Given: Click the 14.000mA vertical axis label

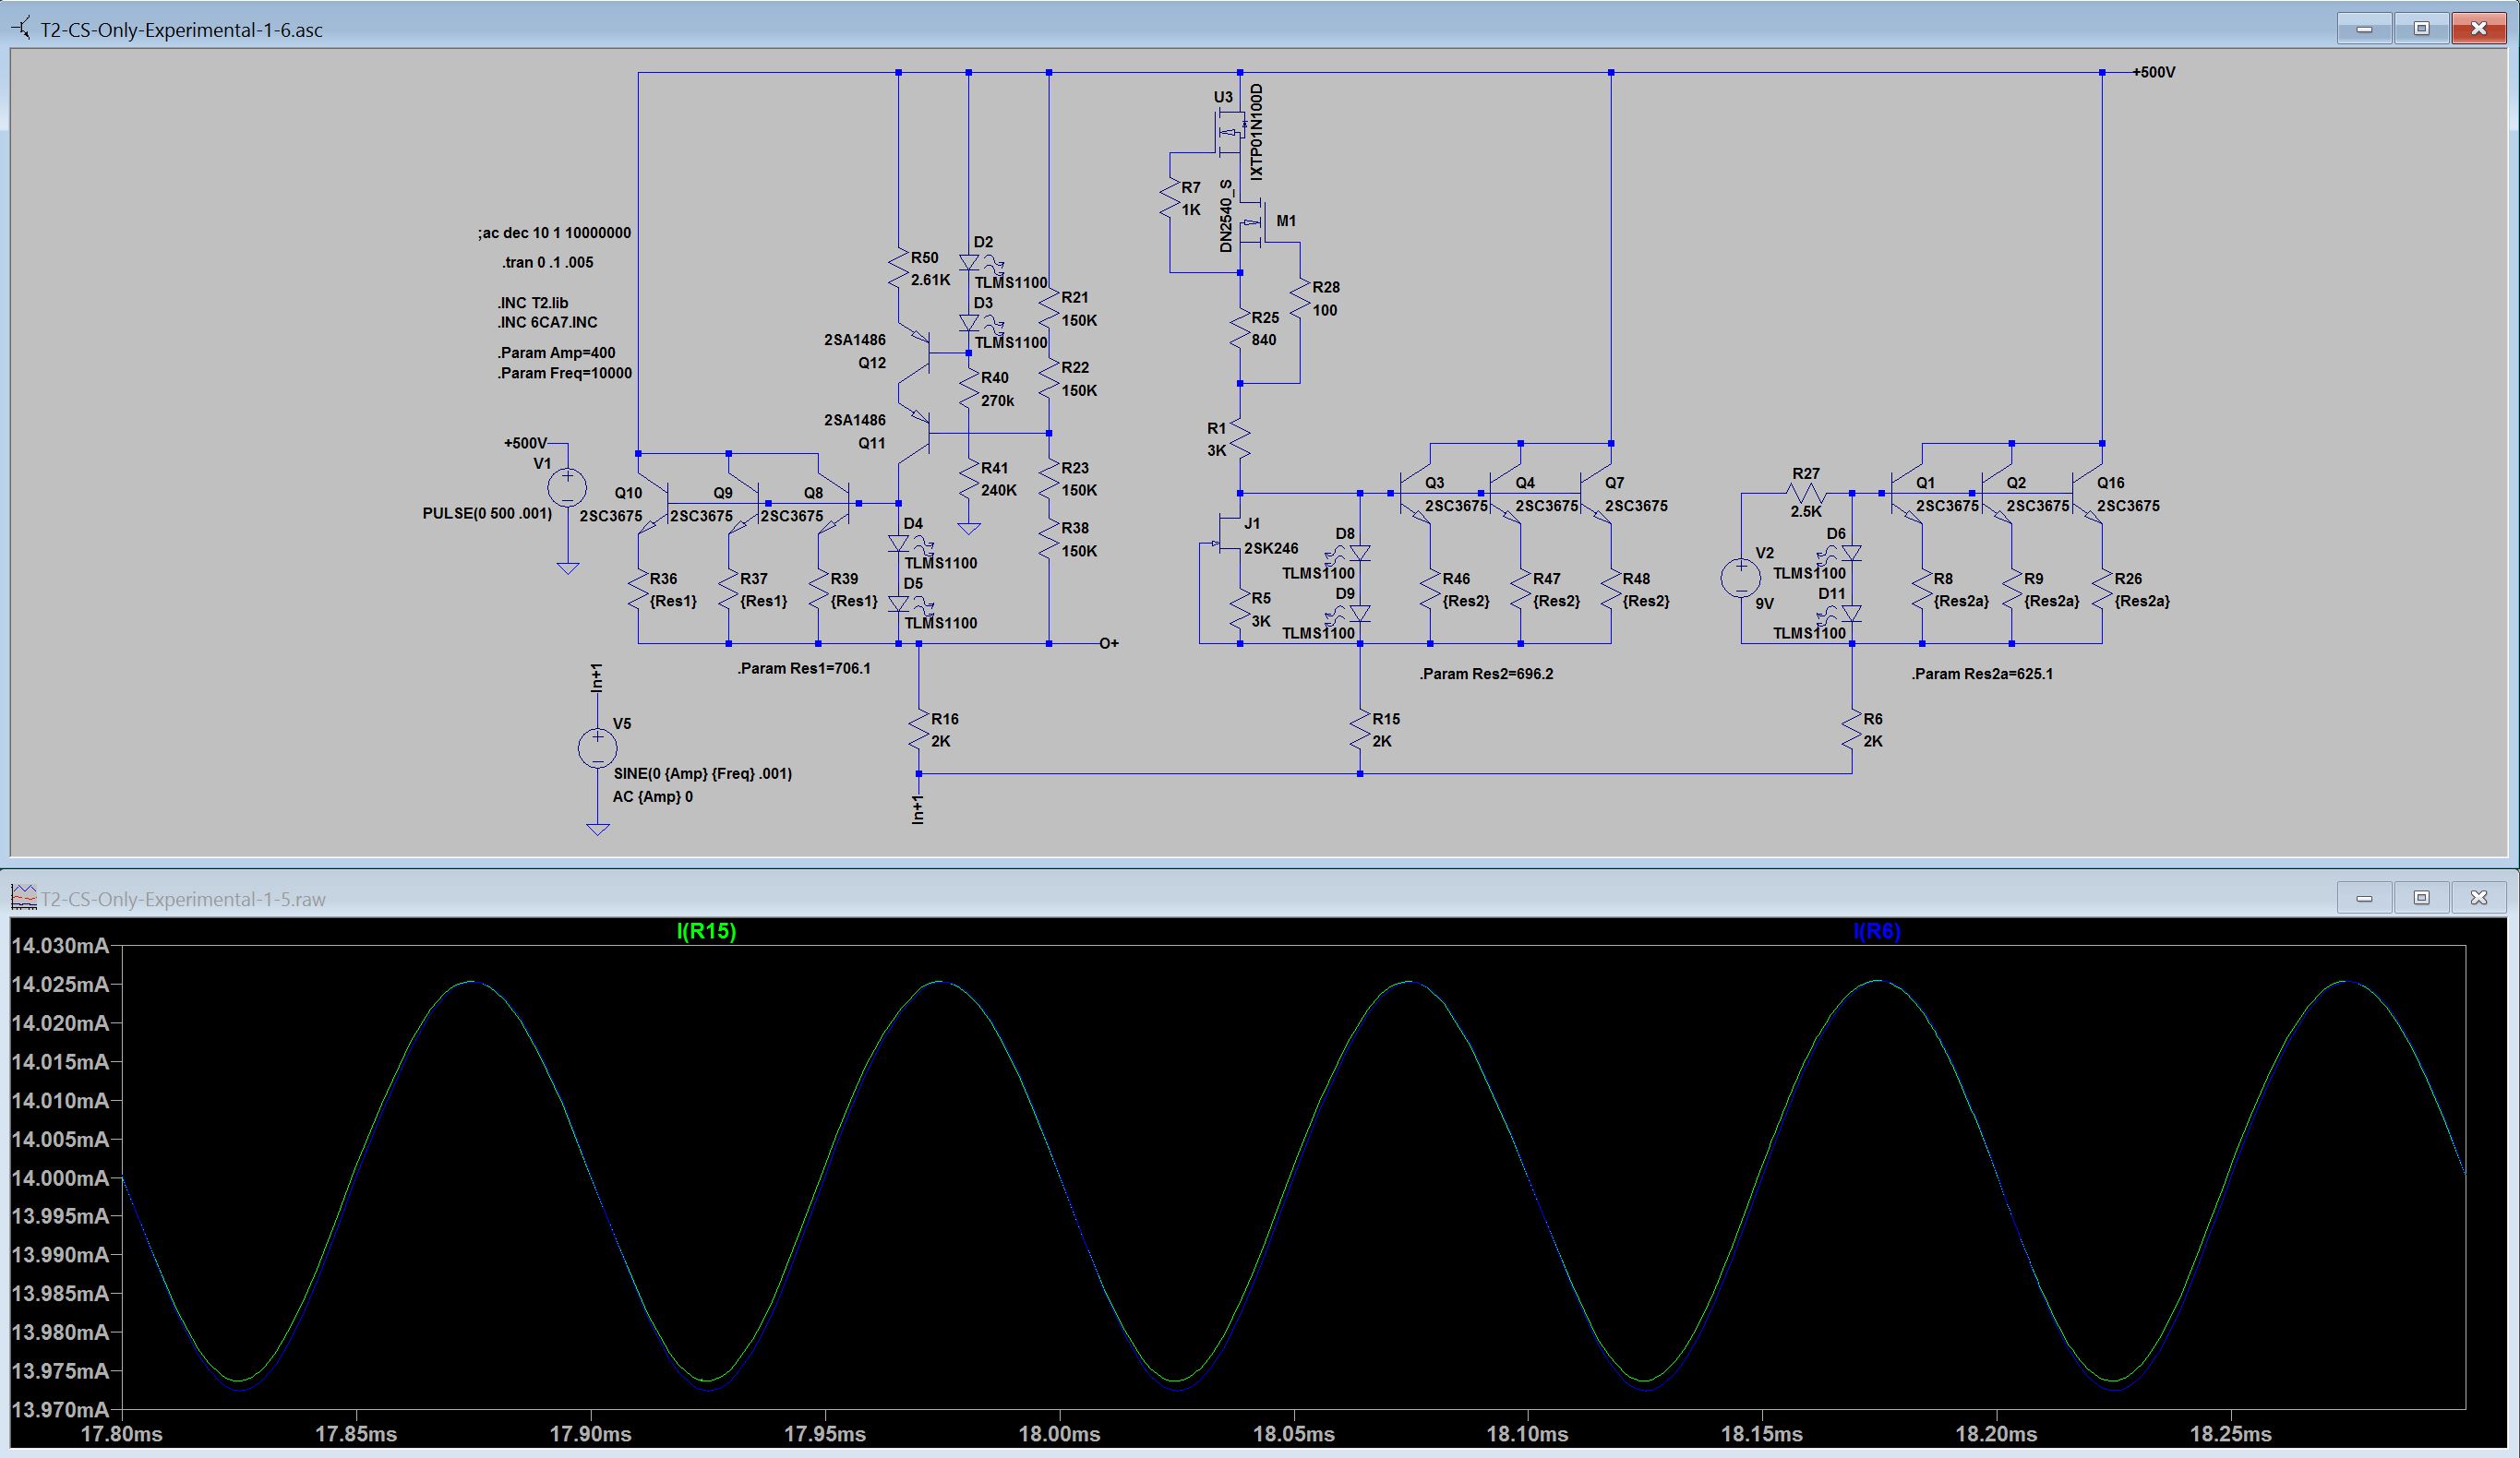Looking at the screenshot, I should point(60,1178).
